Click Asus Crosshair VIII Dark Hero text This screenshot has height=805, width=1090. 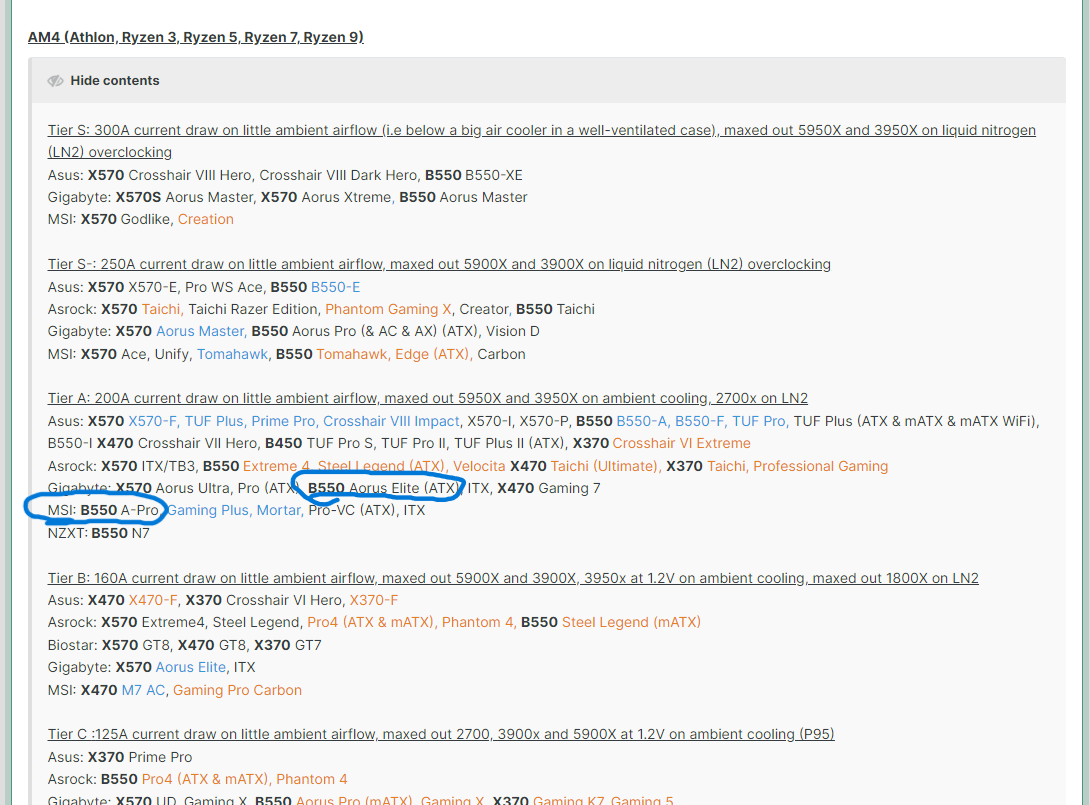pos(339,175)
